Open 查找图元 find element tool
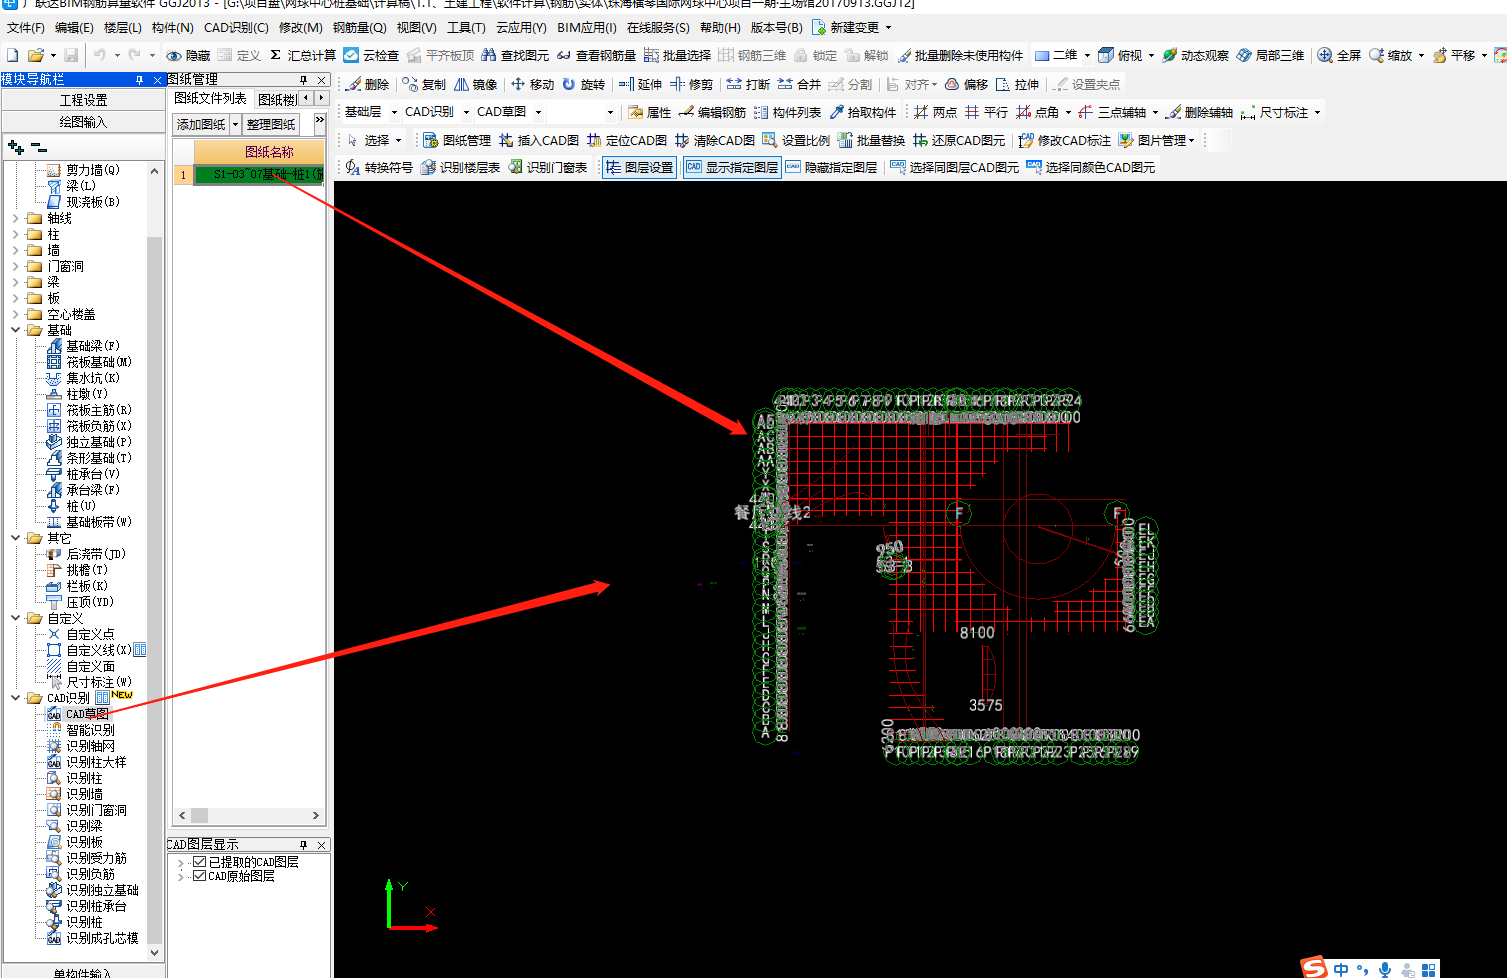Image resolution: width=1507 pixels, height=978 pixels. click(515, 55)
